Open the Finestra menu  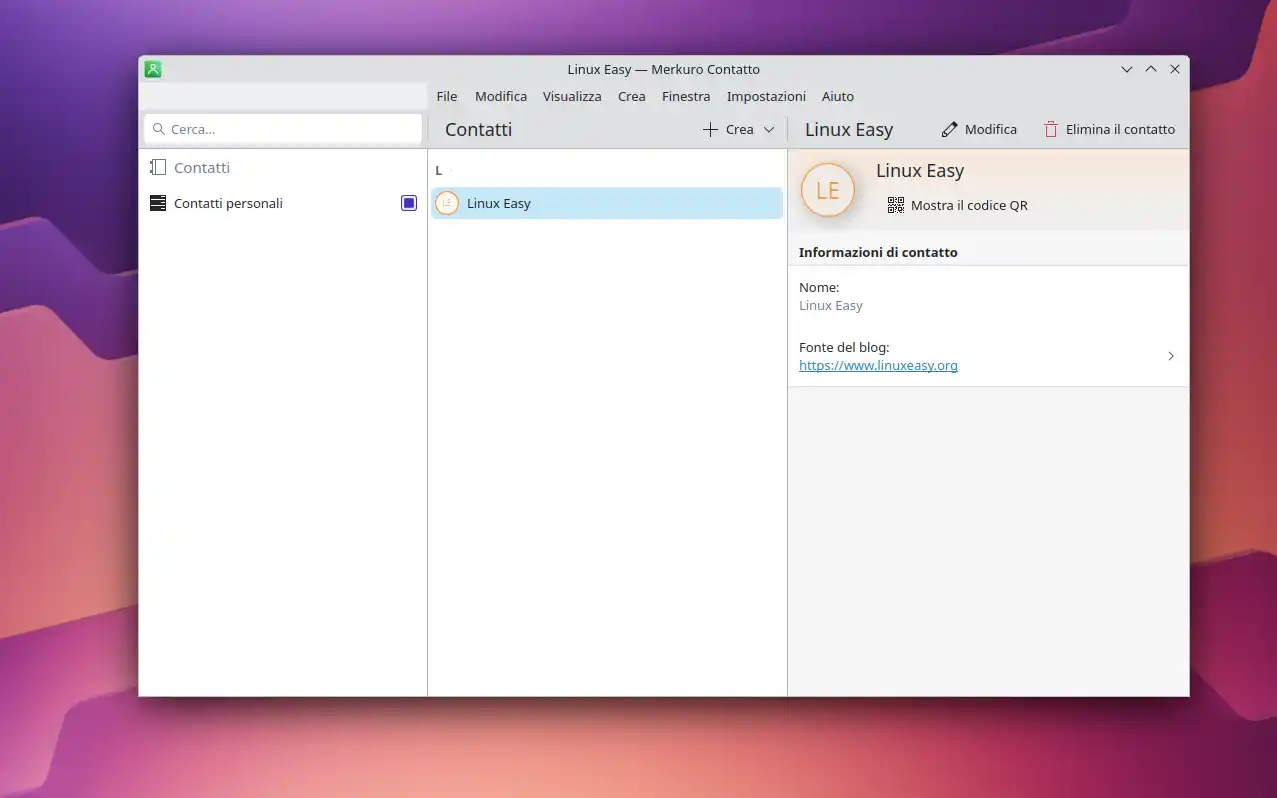686,96
